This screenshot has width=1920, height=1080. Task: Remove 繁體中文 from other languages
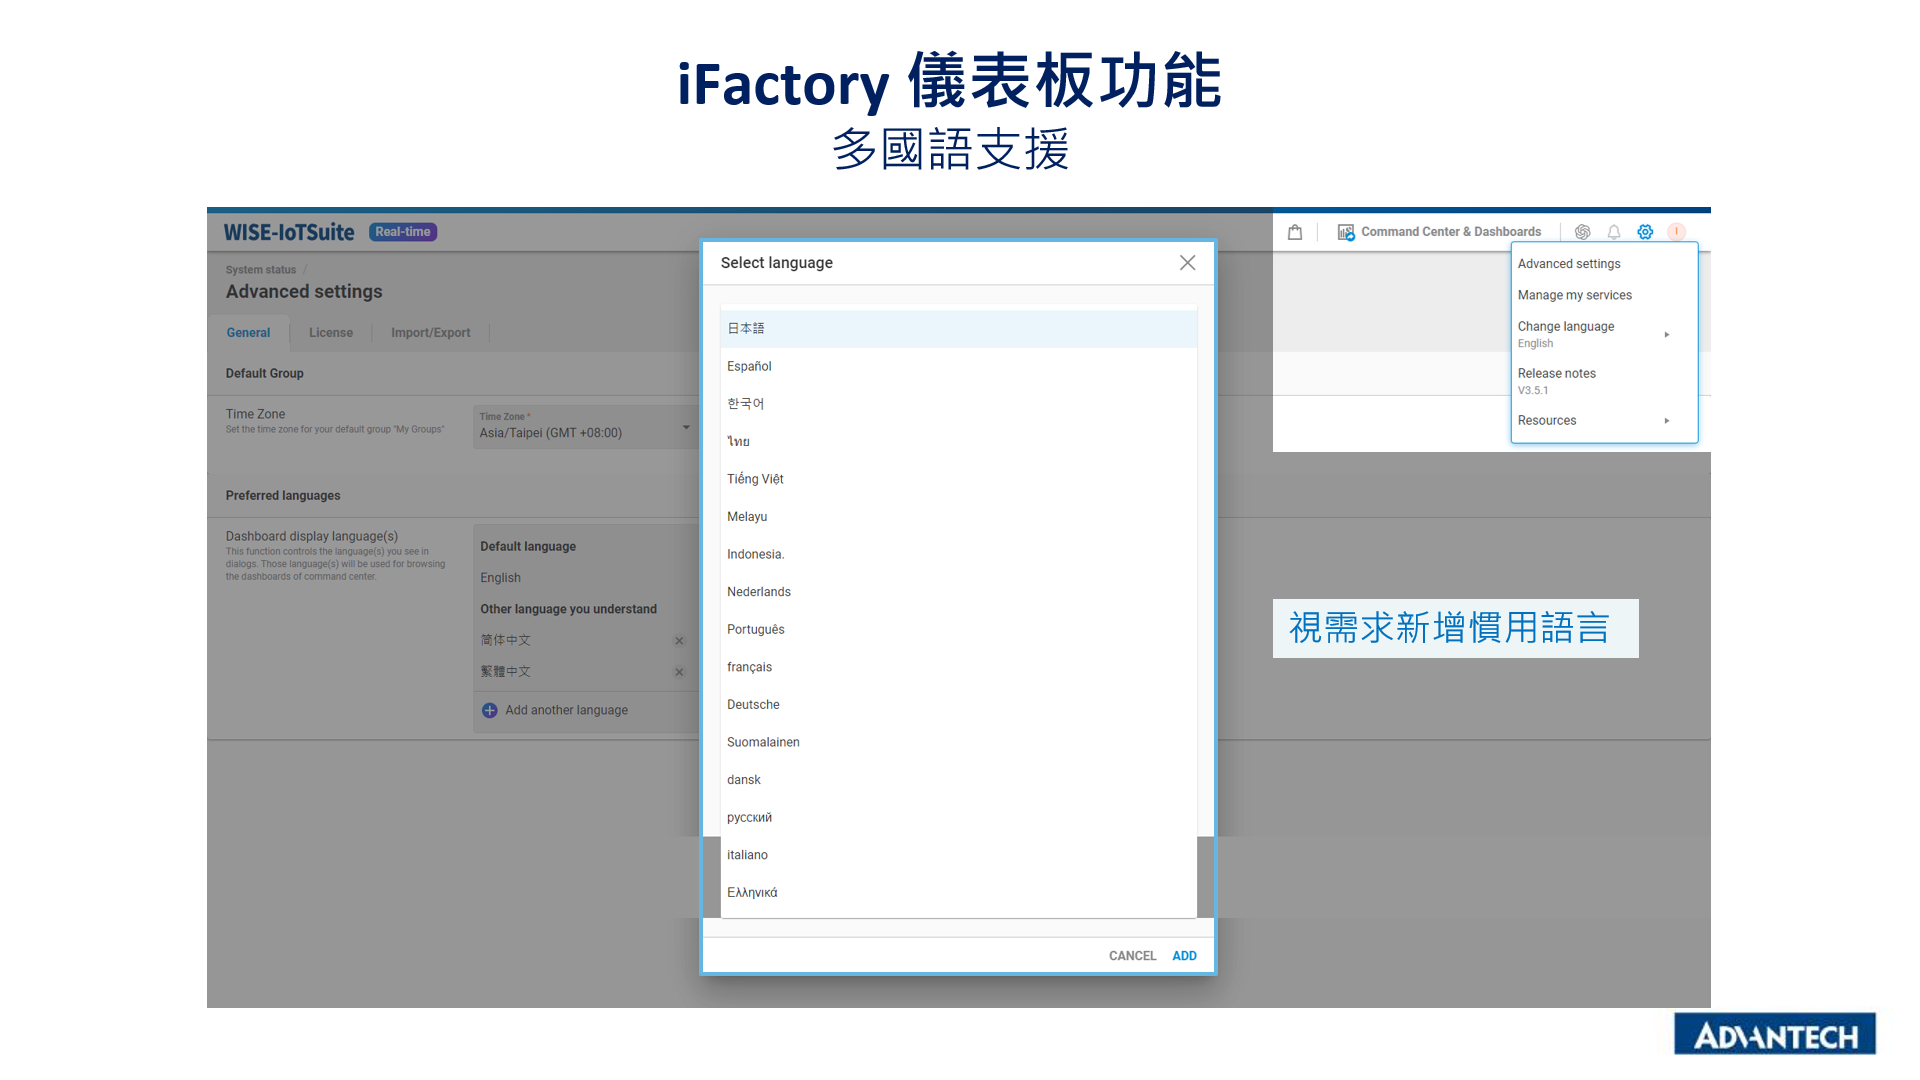point(679,672)
